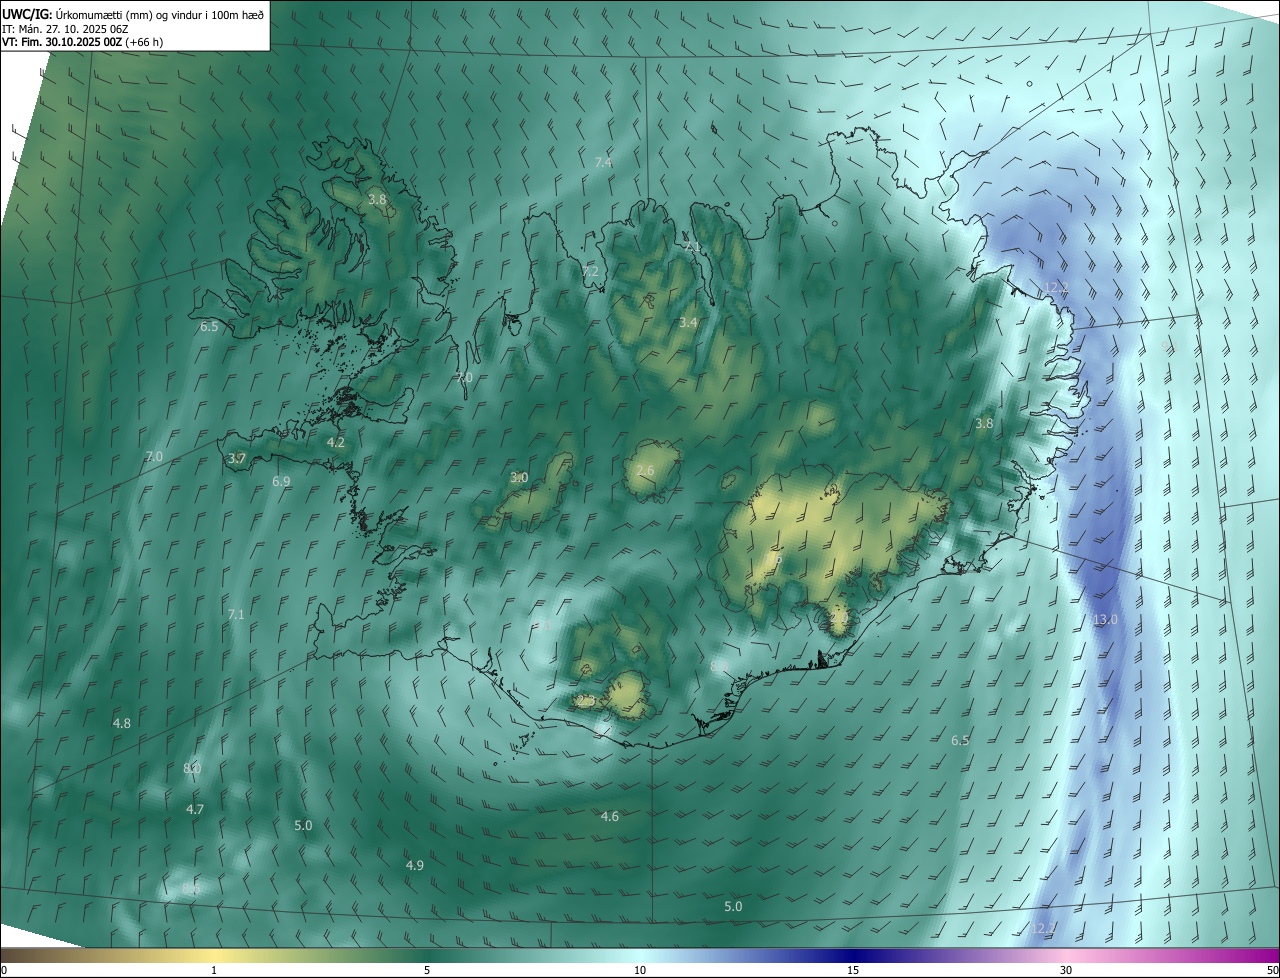Select the 3.7 value on Snæfellsnes peninsula
This screenshot has height=978, width=1280.
(237, 458)
